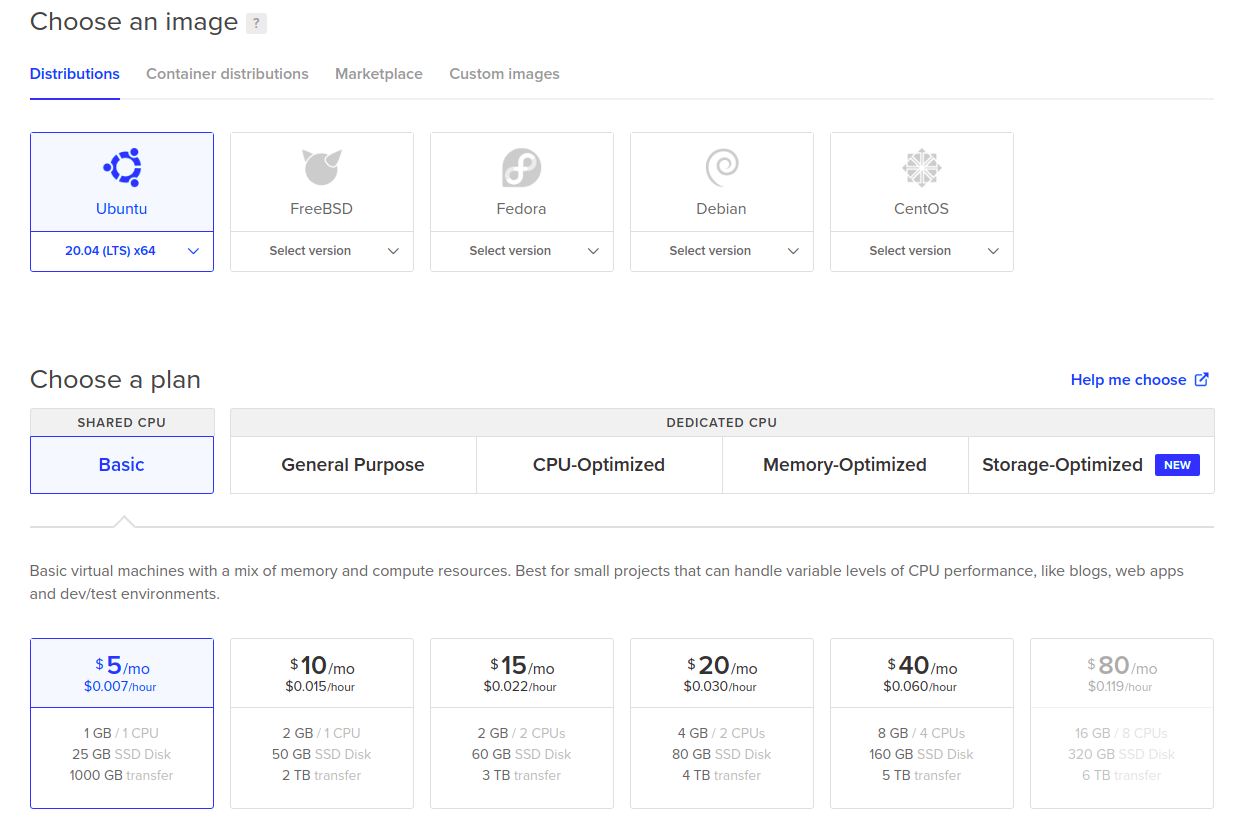This screenshot has height=834, width=1237.
Task: Expand the FreeBSD Select version dropdown
Action: [x=322, y=251]
